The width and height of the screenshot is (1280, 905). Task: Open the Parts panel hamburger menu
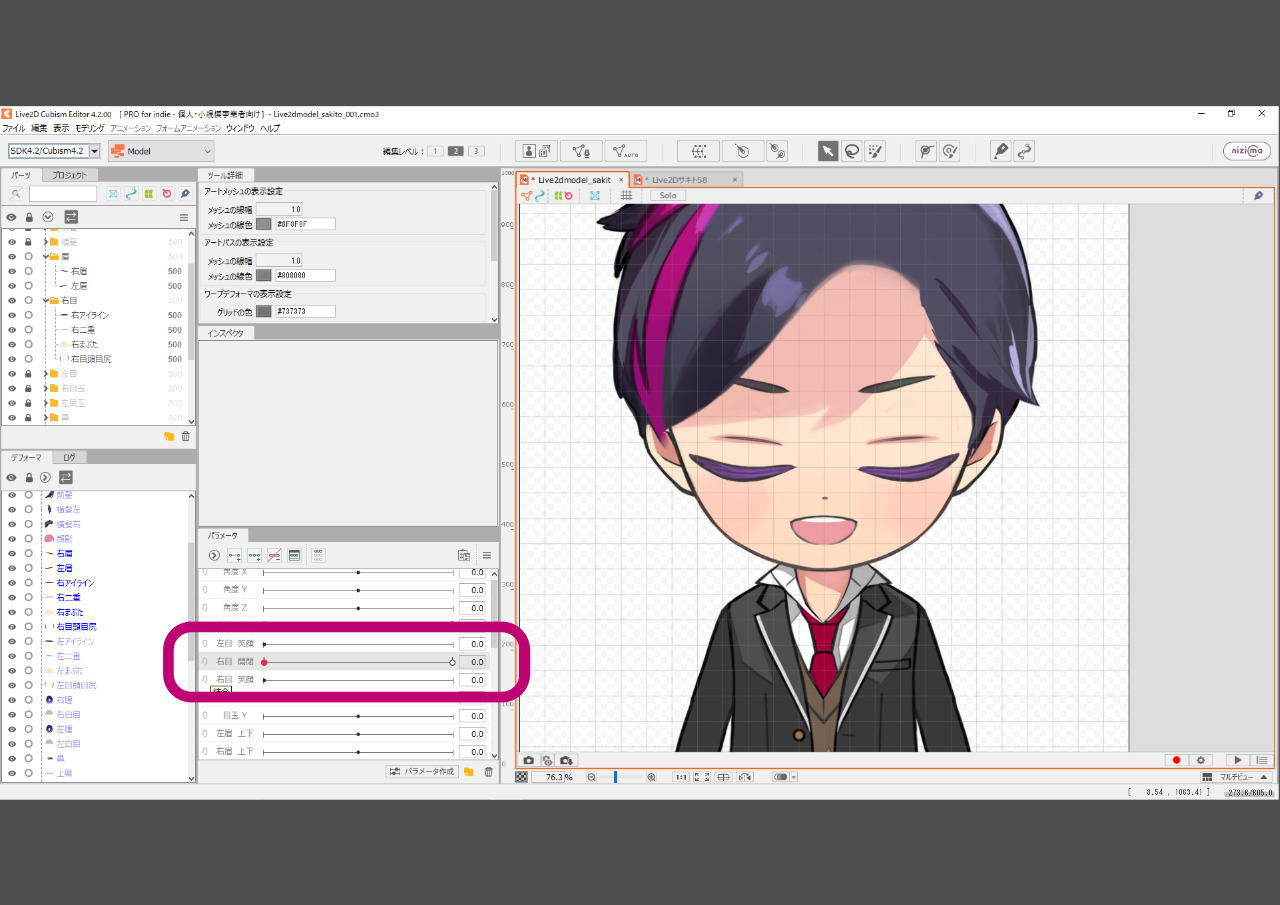(184, 217)
